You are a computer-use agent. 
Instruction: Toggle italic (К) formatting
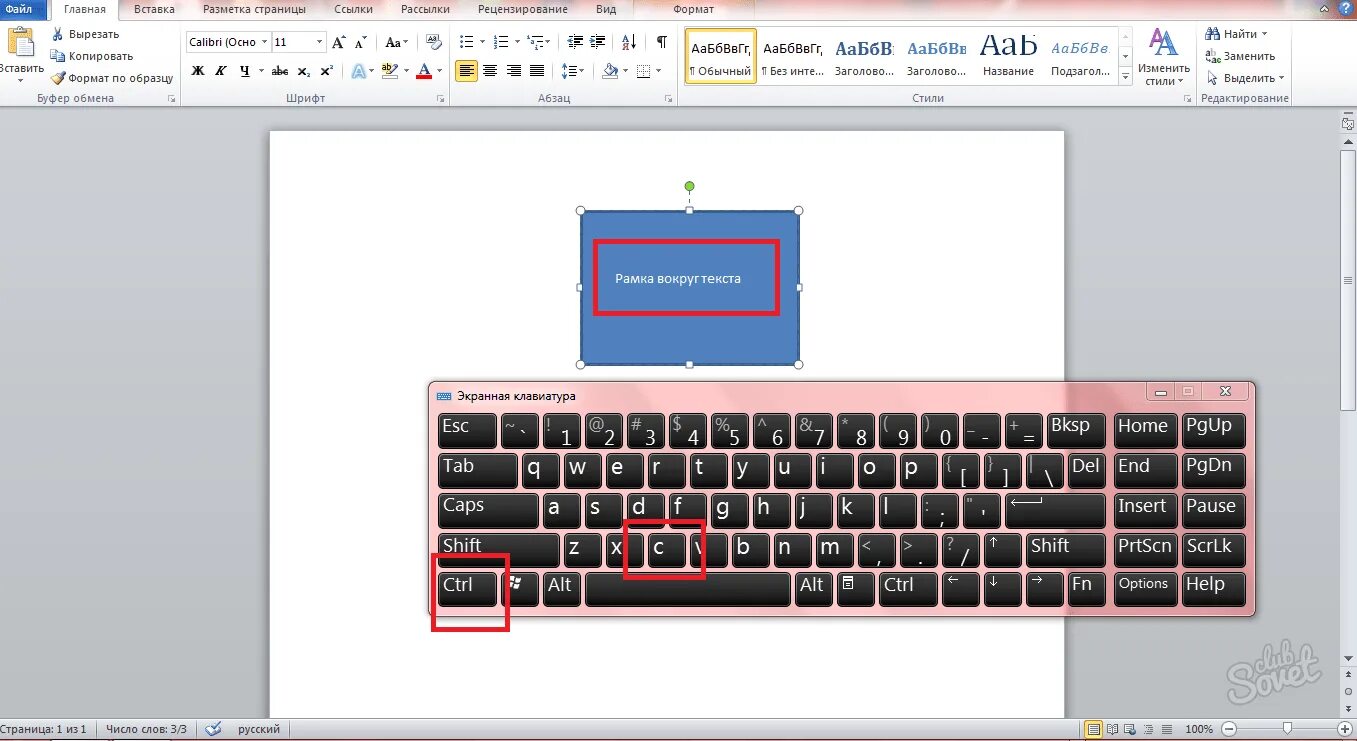[219, 71]
